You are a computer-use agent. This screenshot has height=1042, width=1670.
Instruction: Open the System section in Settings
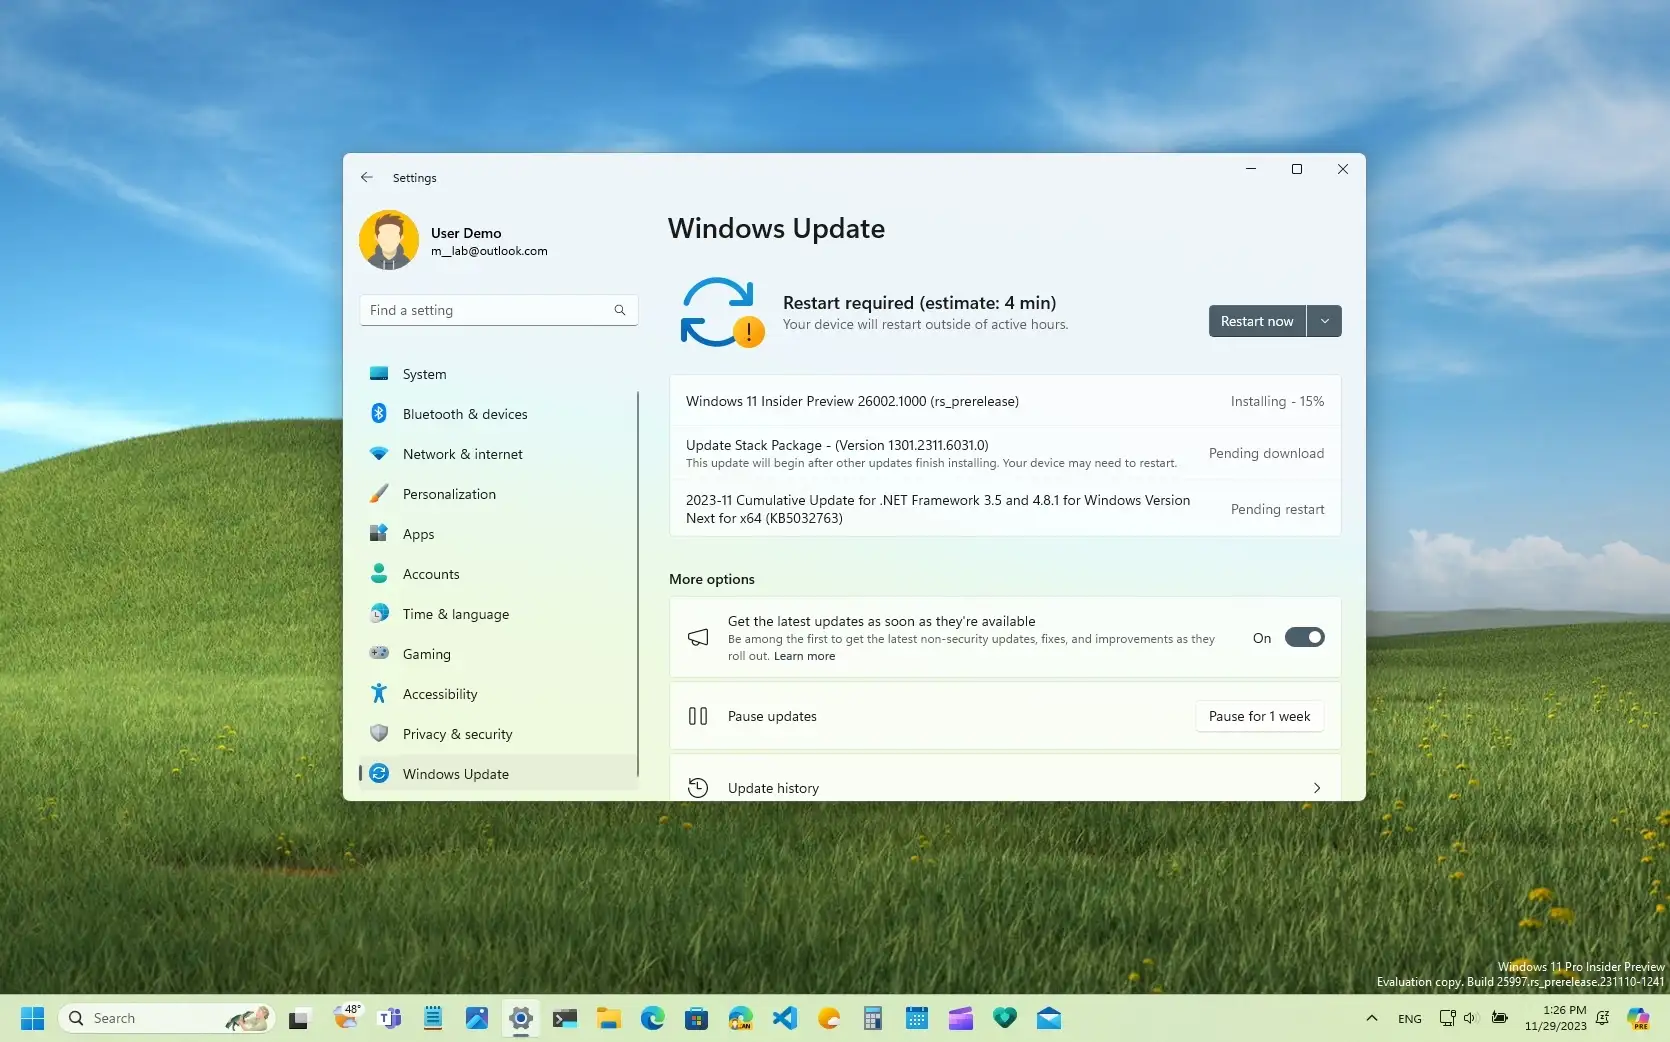[x=423, y=373]
